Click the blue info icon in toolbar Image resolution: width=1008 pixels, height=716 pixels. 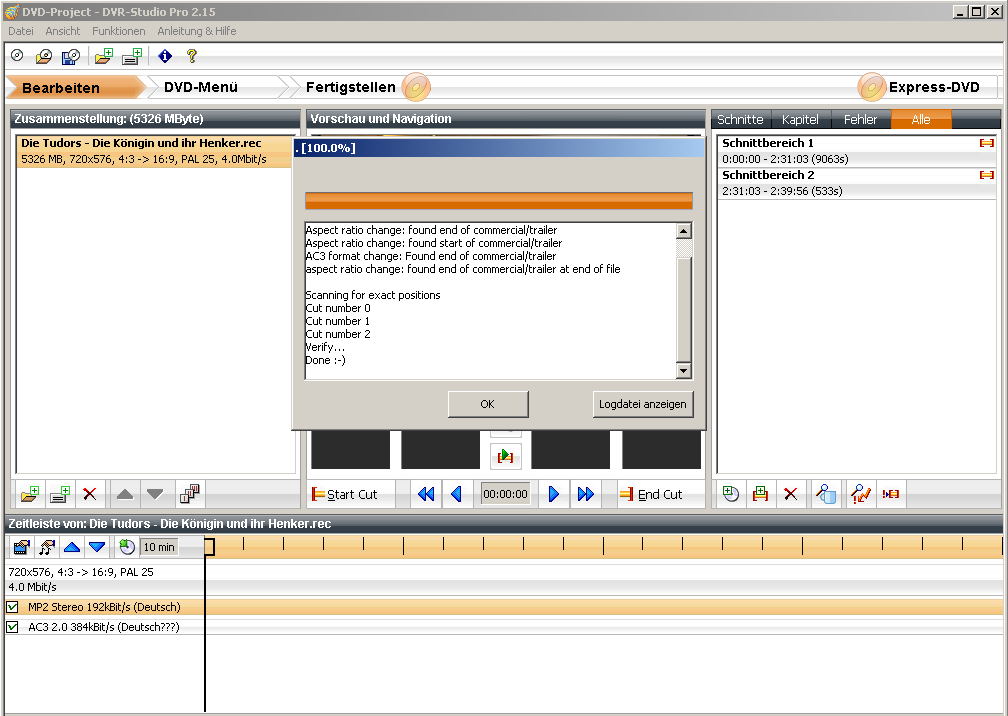165,56
